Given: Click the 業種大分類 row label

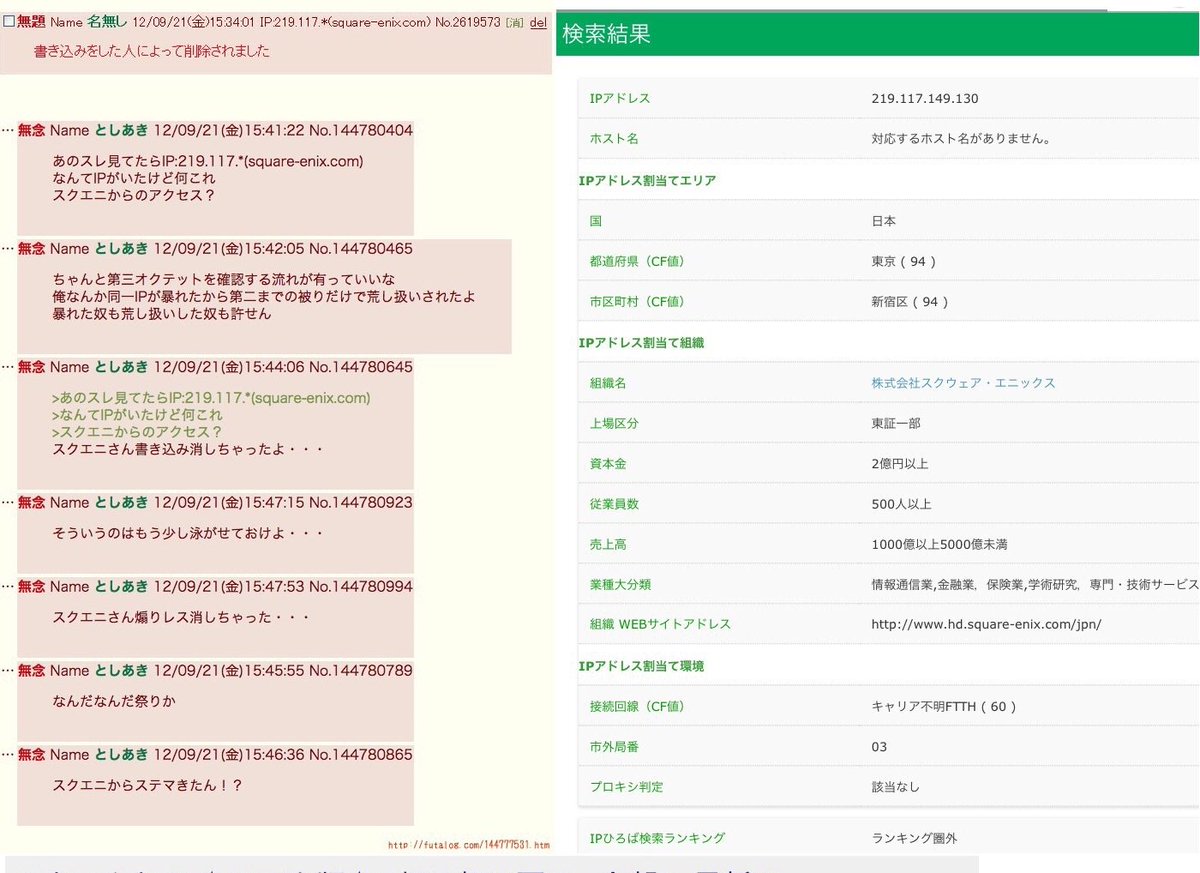Looking at the screenshot, I should (x=620, y=584).
